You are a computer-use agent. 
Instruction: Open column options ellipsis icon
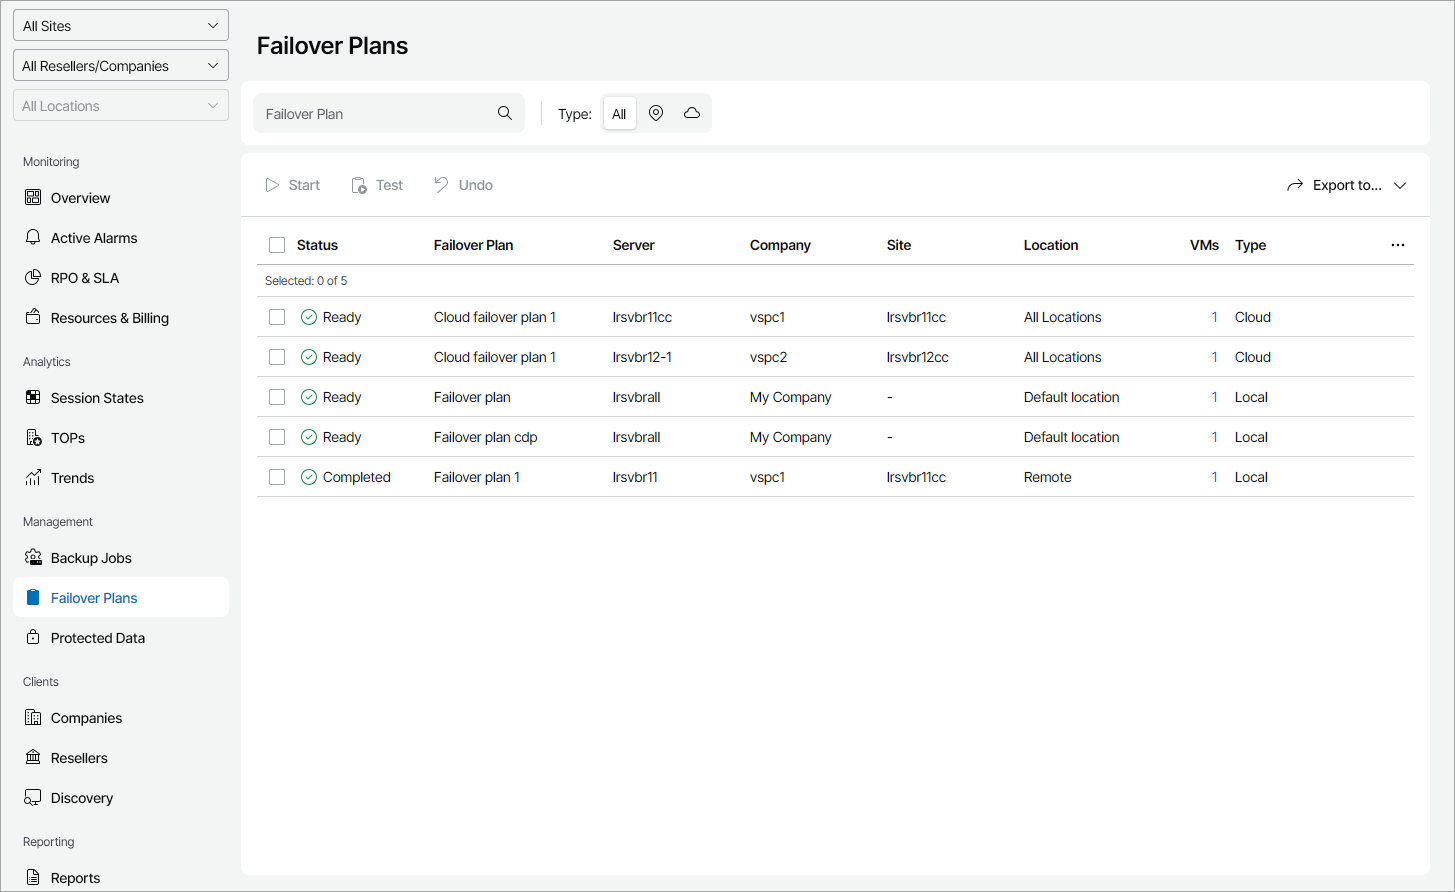coord(1397,245)
